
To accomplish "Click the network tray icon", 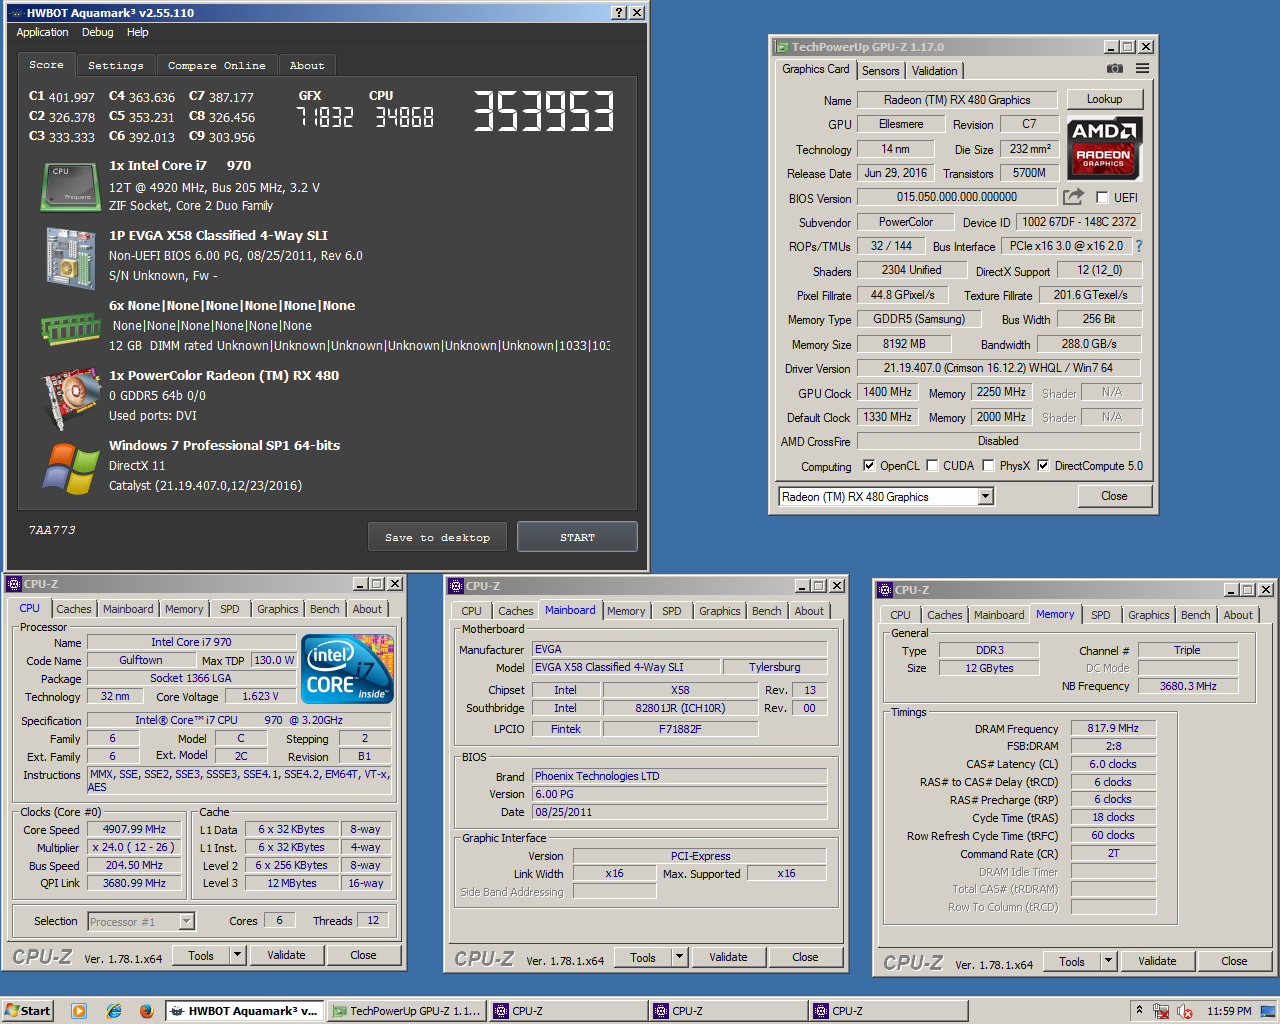I will pos(1161,1011).
